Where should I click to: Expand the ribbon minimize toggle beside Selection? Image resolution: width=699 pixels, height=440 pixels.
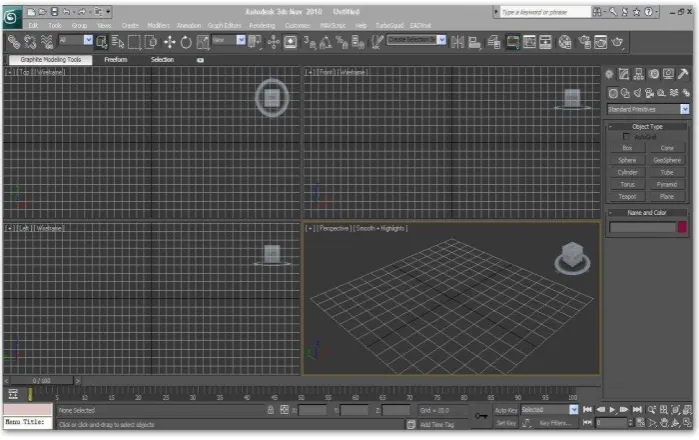tap(200, 60)
